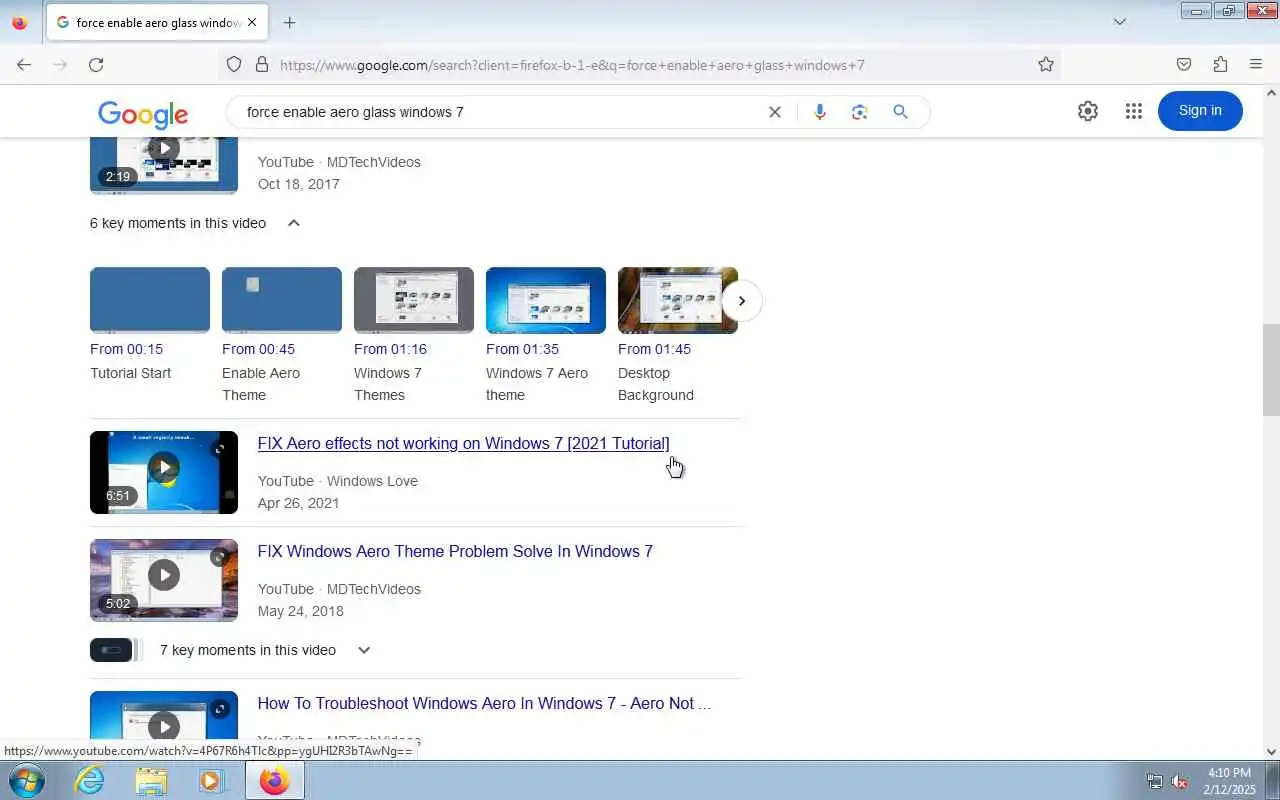This screenshot has width=1280, height=800.
Task: Open a new tab with plus icon
Action: [290, 22]
